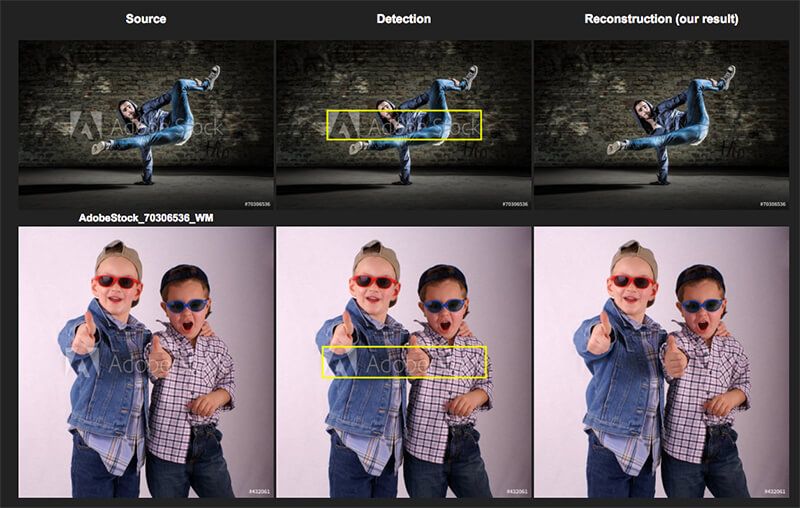Open the detection image of two boys
Viewport: 800px width, 508px height.
coord(404,362)
